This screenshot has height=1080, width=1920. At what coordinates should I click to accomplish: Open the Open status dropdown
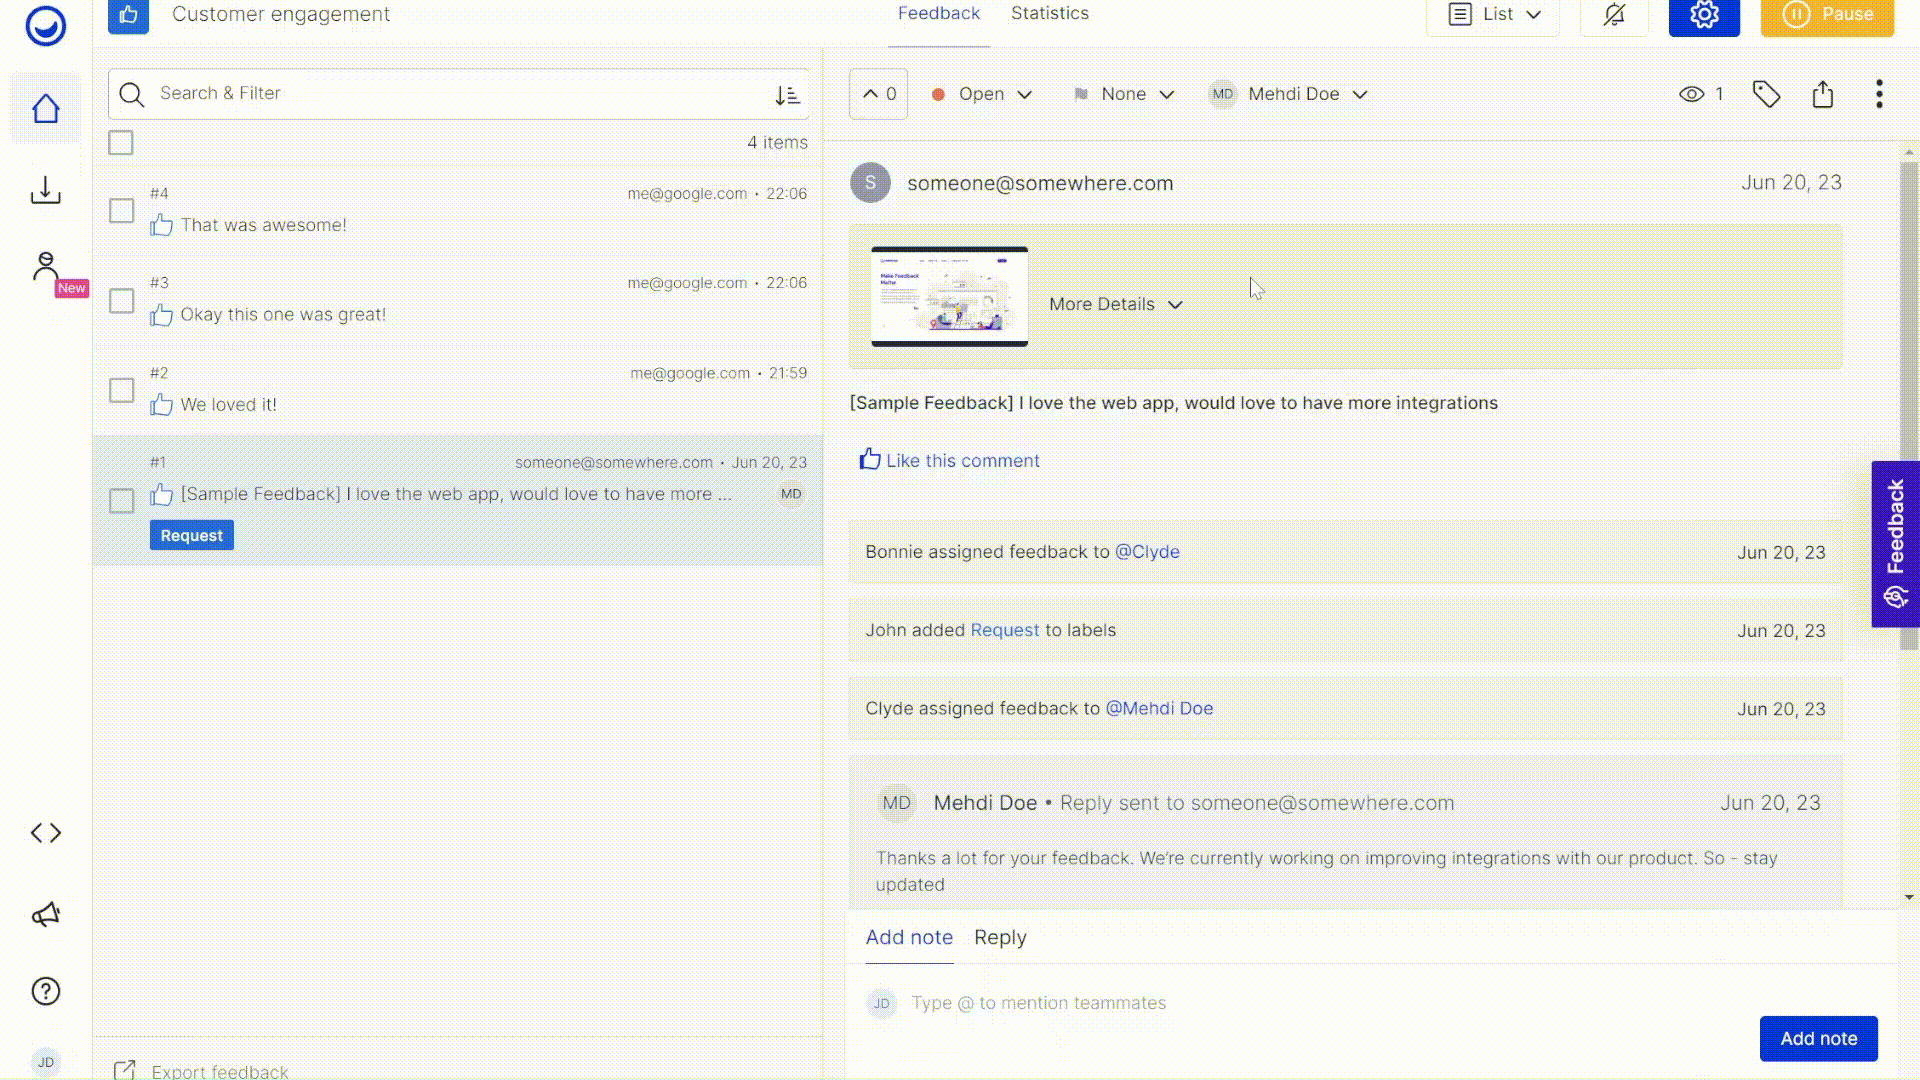point(981,94)
